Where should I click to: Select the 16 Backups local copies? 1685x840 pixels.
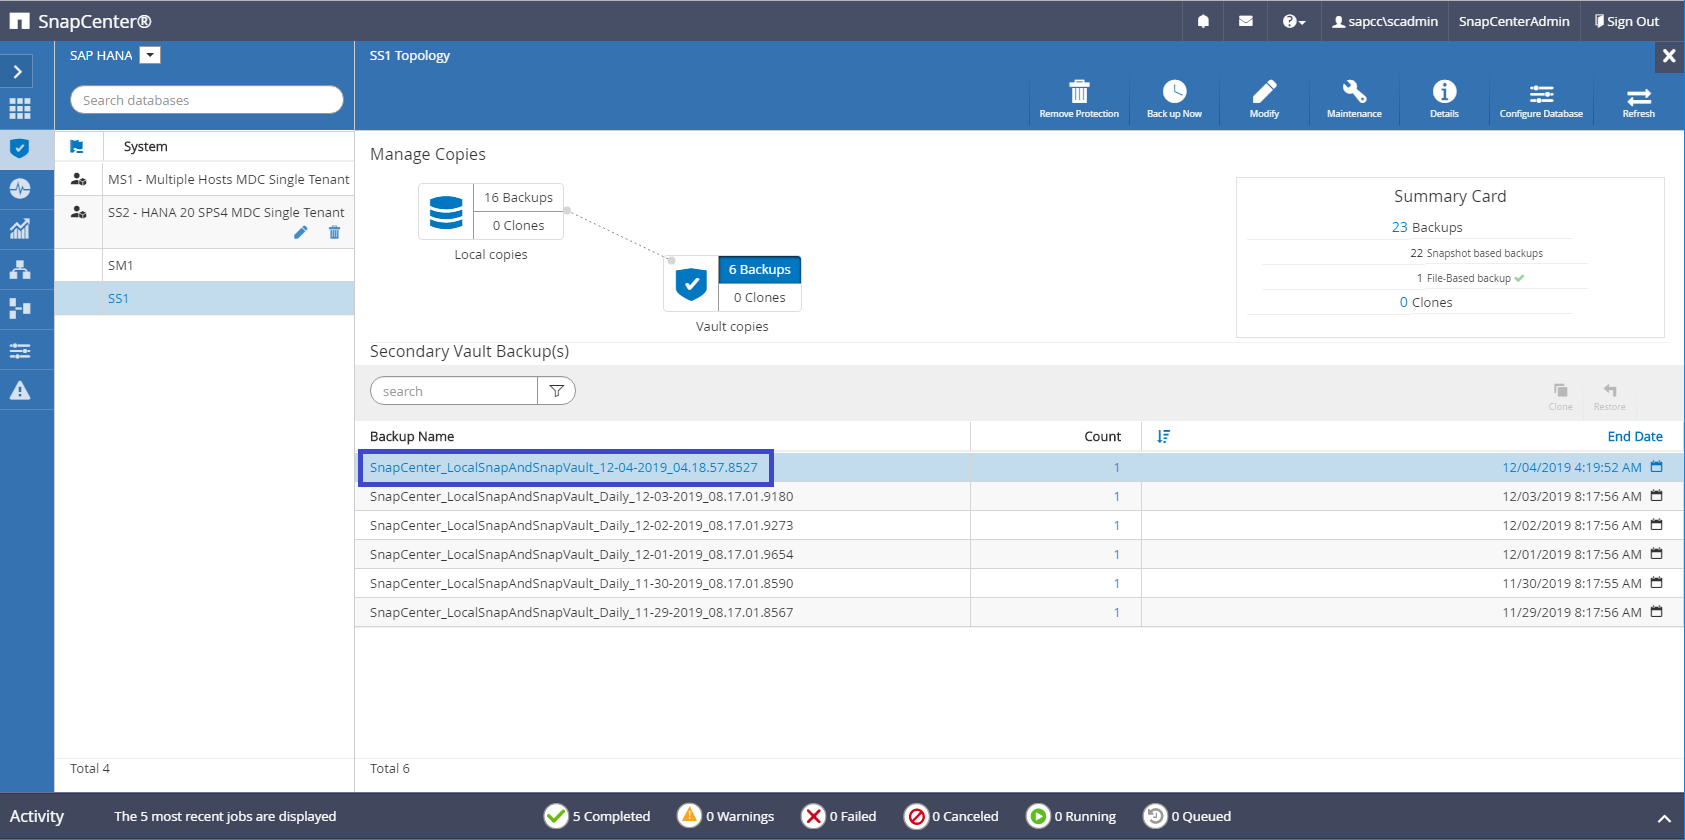coord(518,197)
